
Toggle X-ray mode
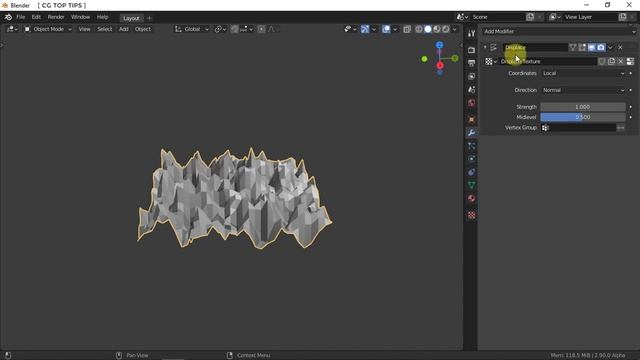pos(407,29)
